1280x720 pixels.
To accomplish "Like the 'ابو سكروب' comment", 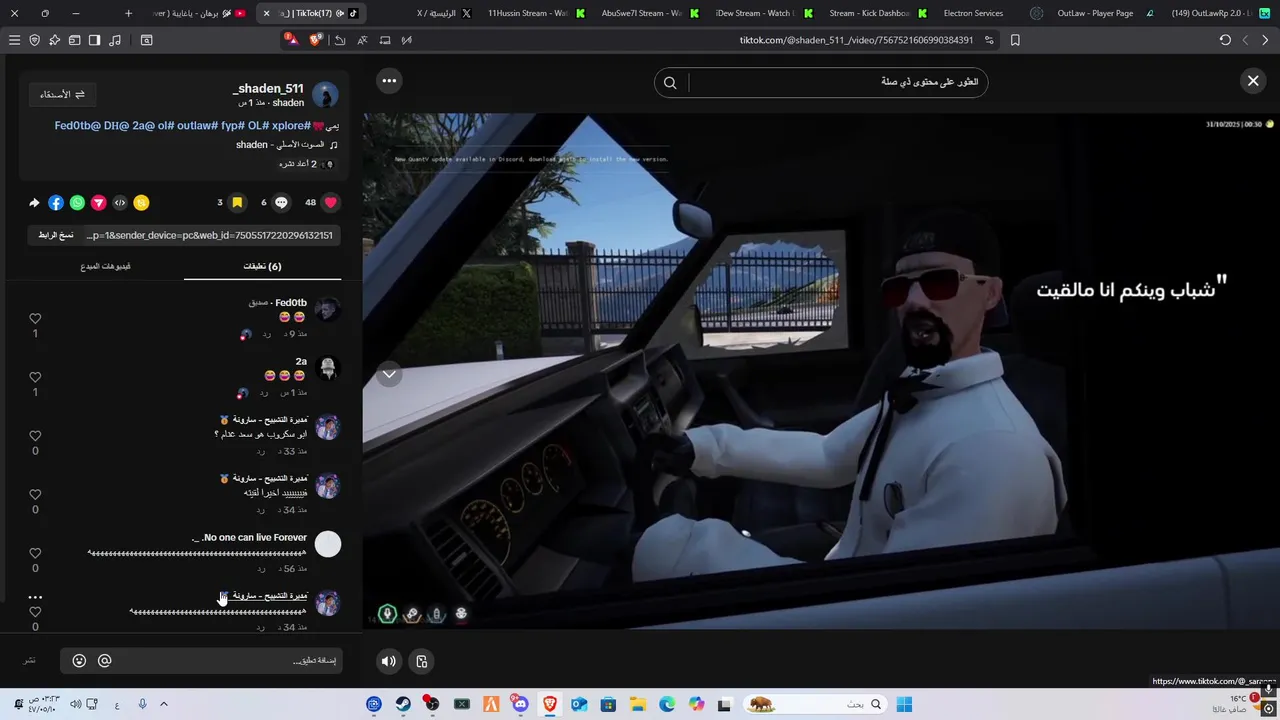I will [x=35, y=436].
